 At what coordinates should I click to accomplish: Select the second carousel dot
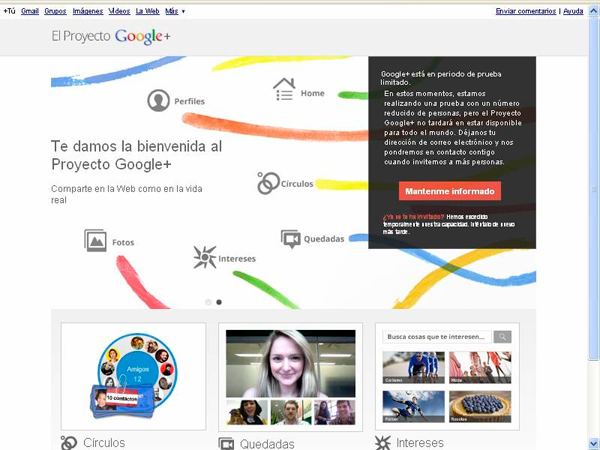pos(219,302)
